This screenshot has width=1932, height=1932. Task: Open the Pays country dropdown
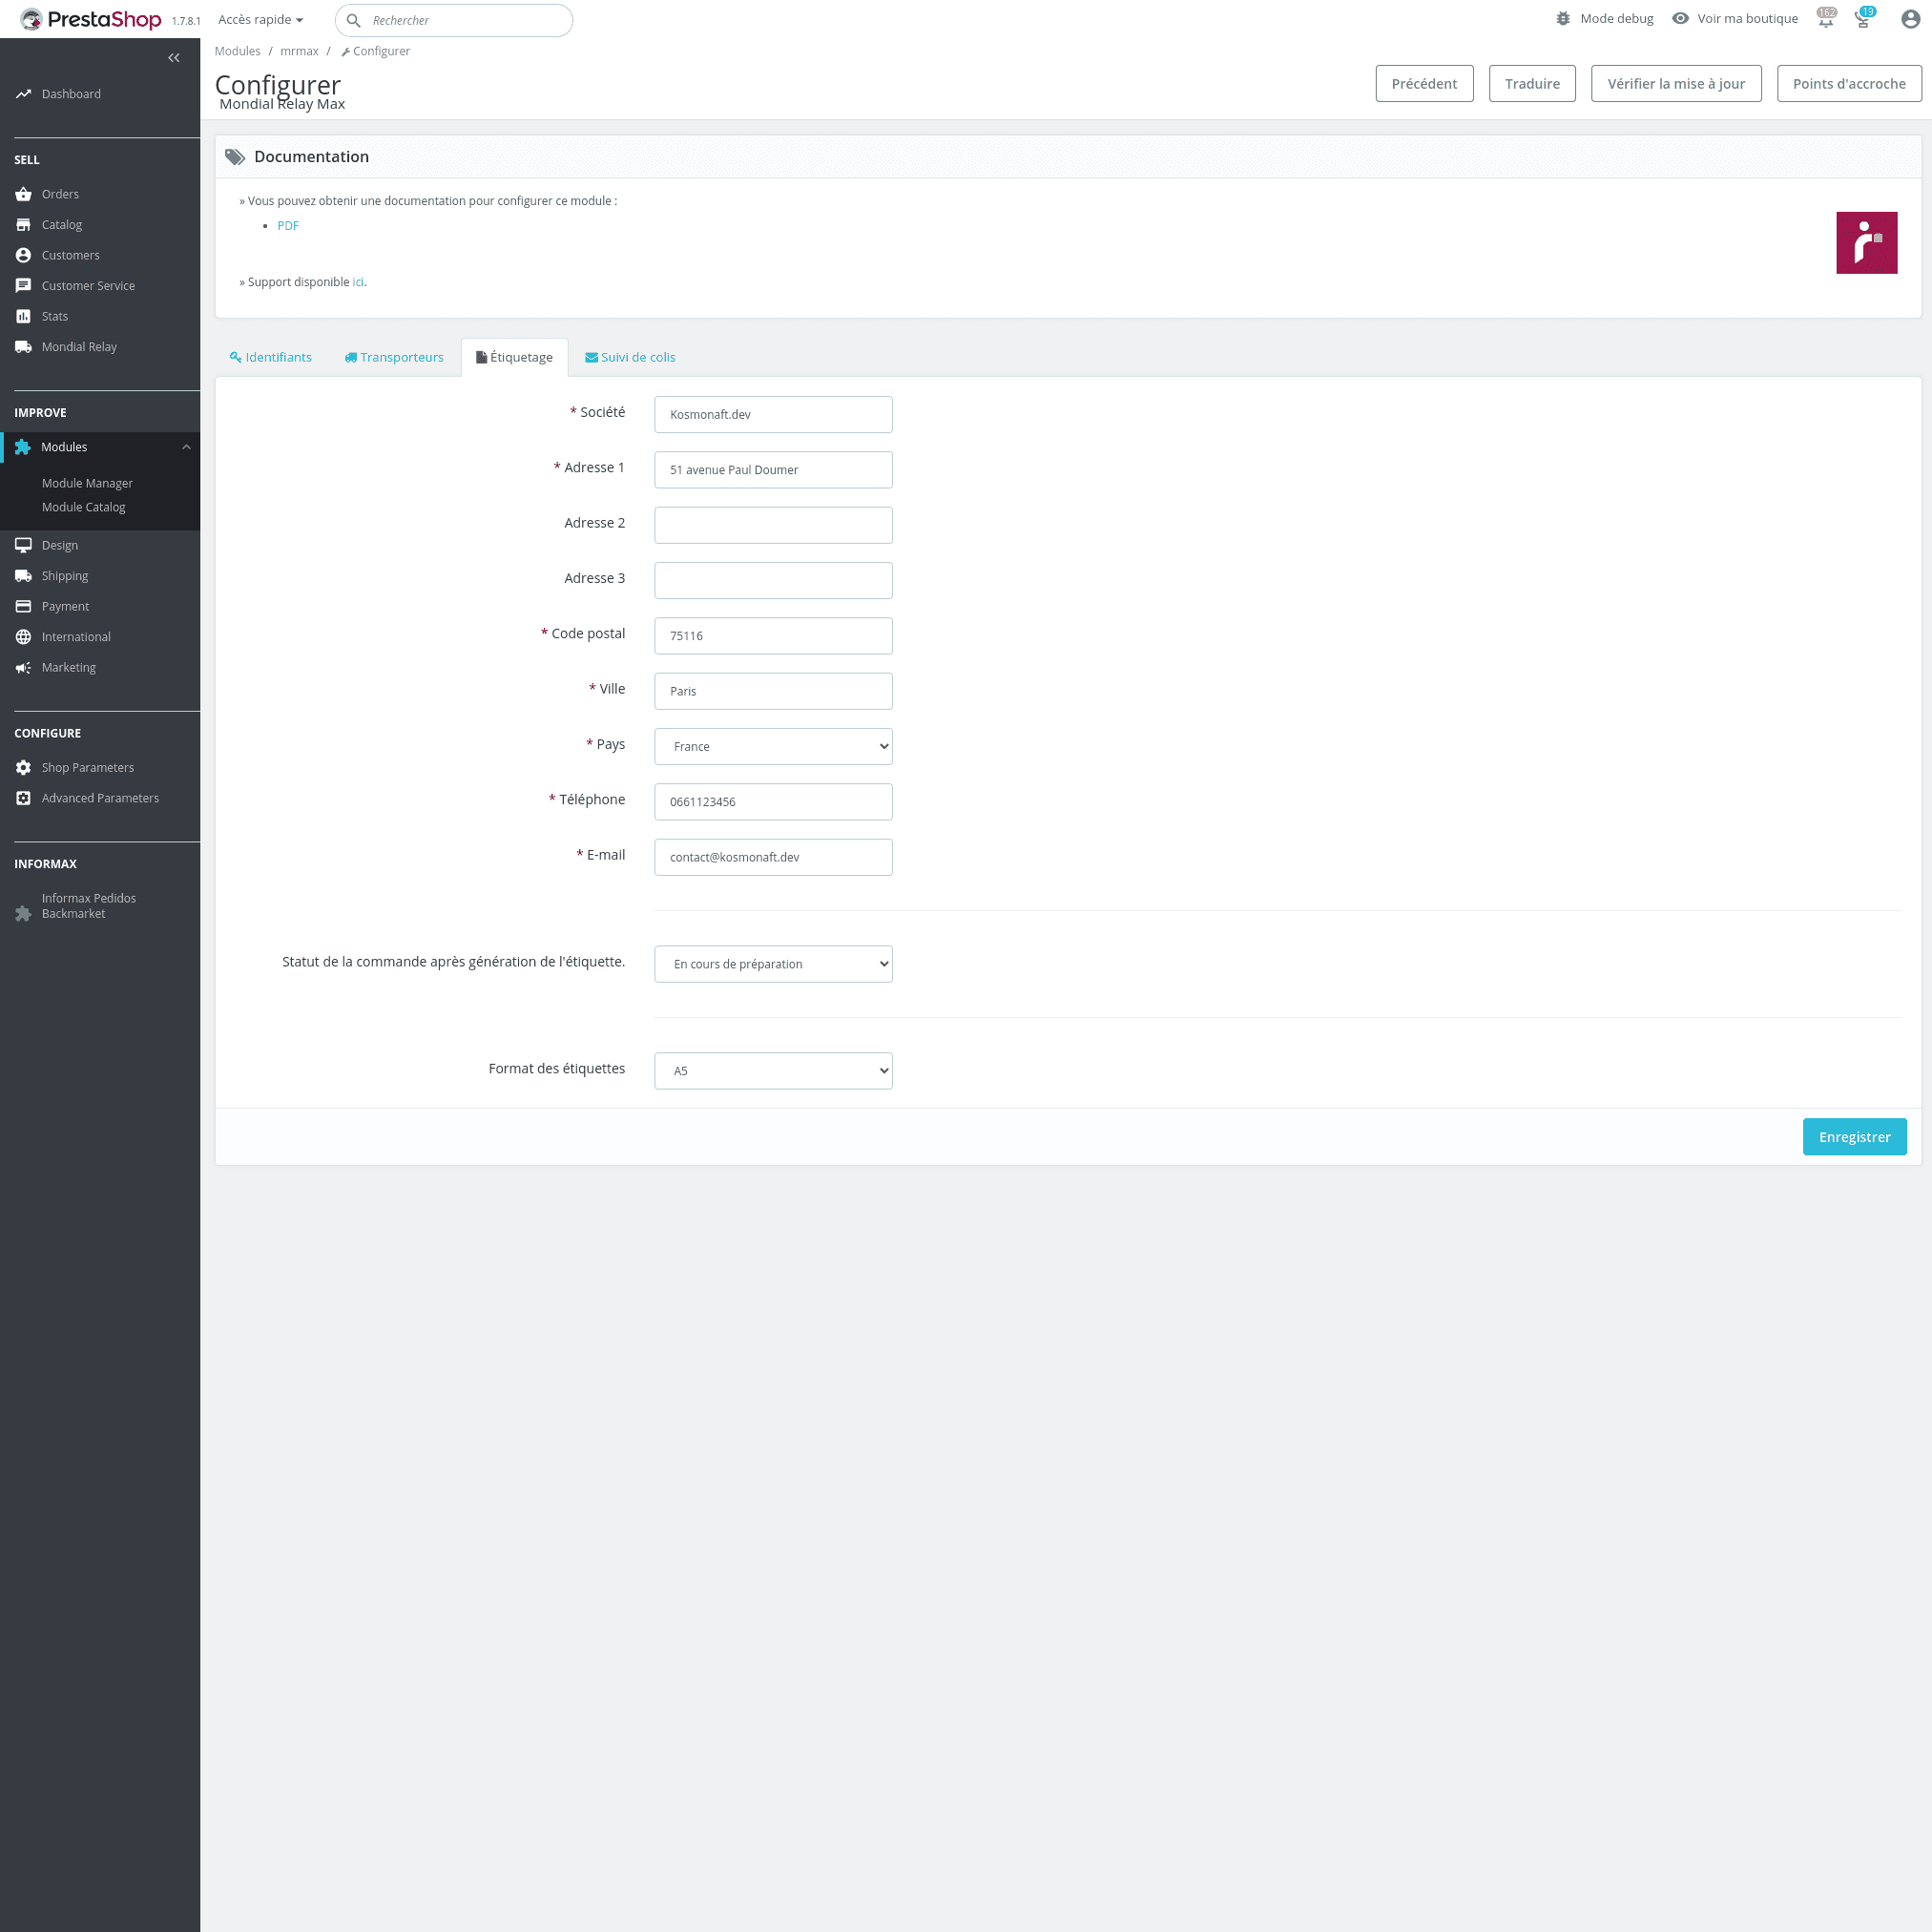tap(773, 747)
